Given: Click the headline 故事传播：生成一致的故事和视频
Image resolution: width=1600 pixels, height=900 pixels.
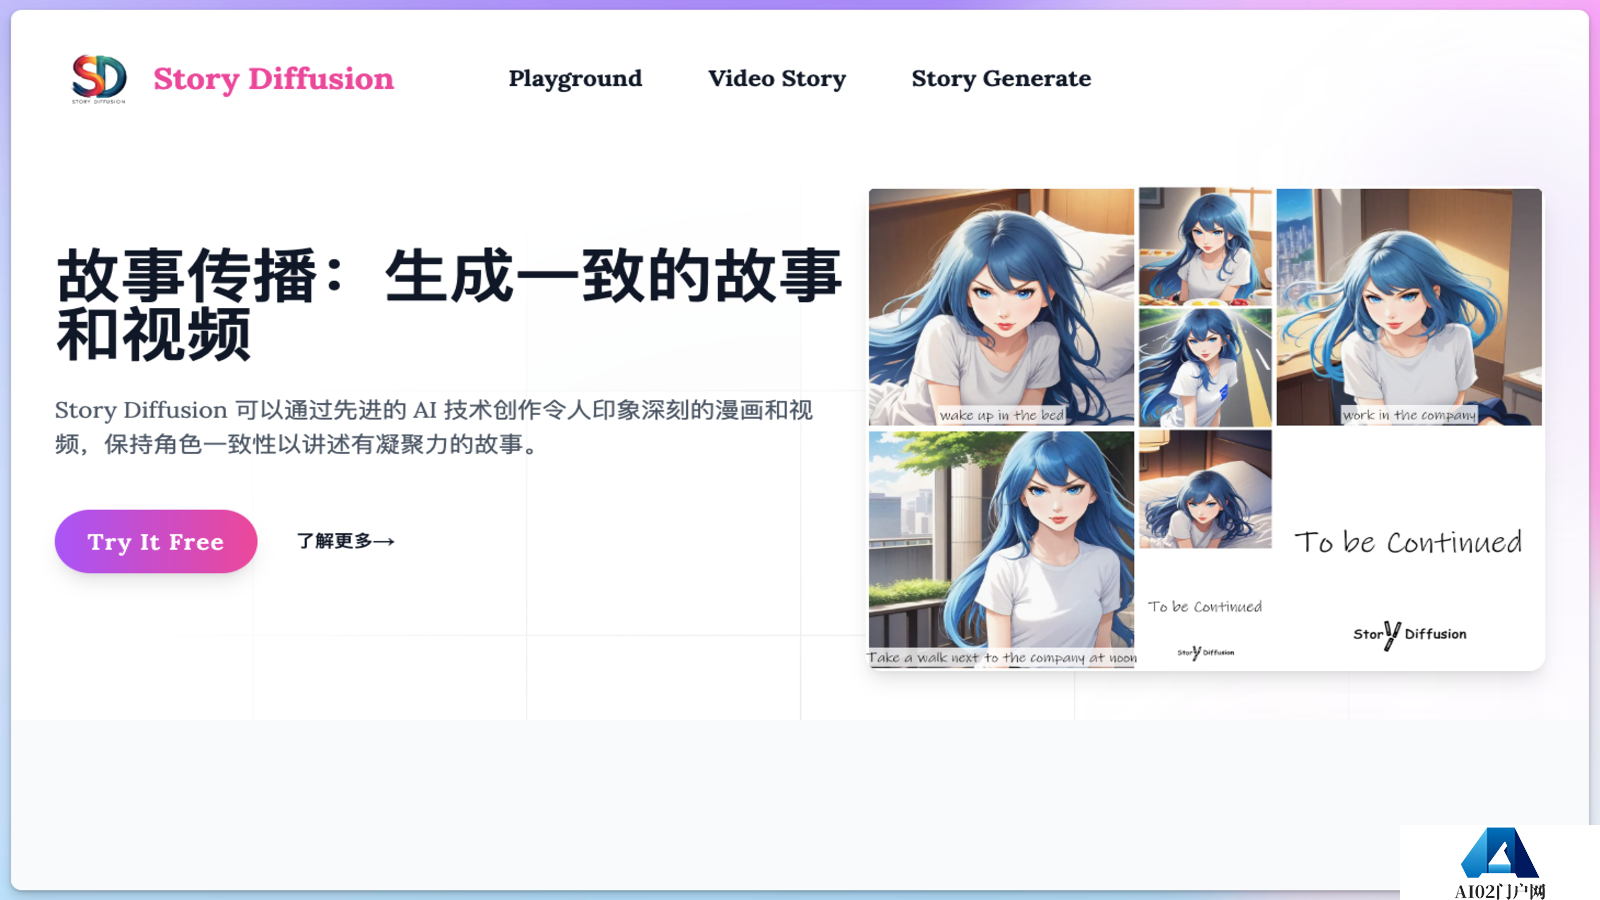Looking at the screenshot, I should click(449, 305).
